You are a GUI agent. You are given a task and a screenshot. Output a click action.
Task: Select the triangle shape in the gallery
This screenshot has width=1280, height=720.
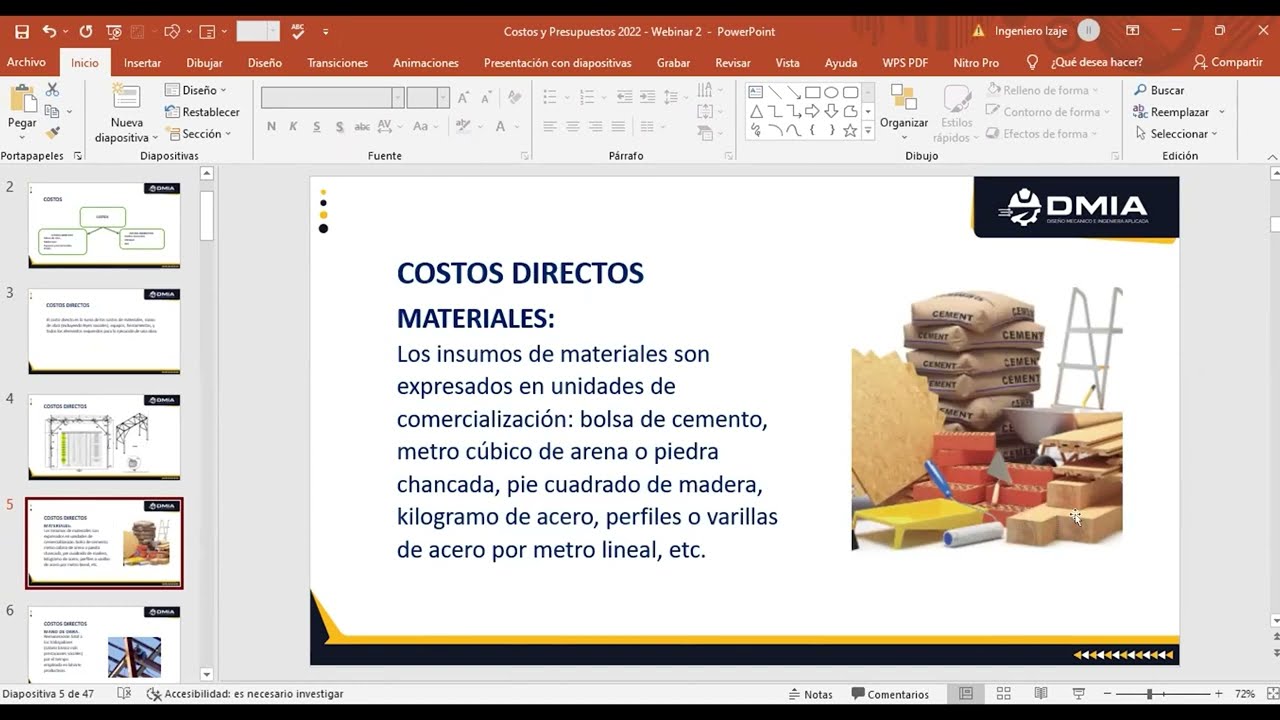756,111
